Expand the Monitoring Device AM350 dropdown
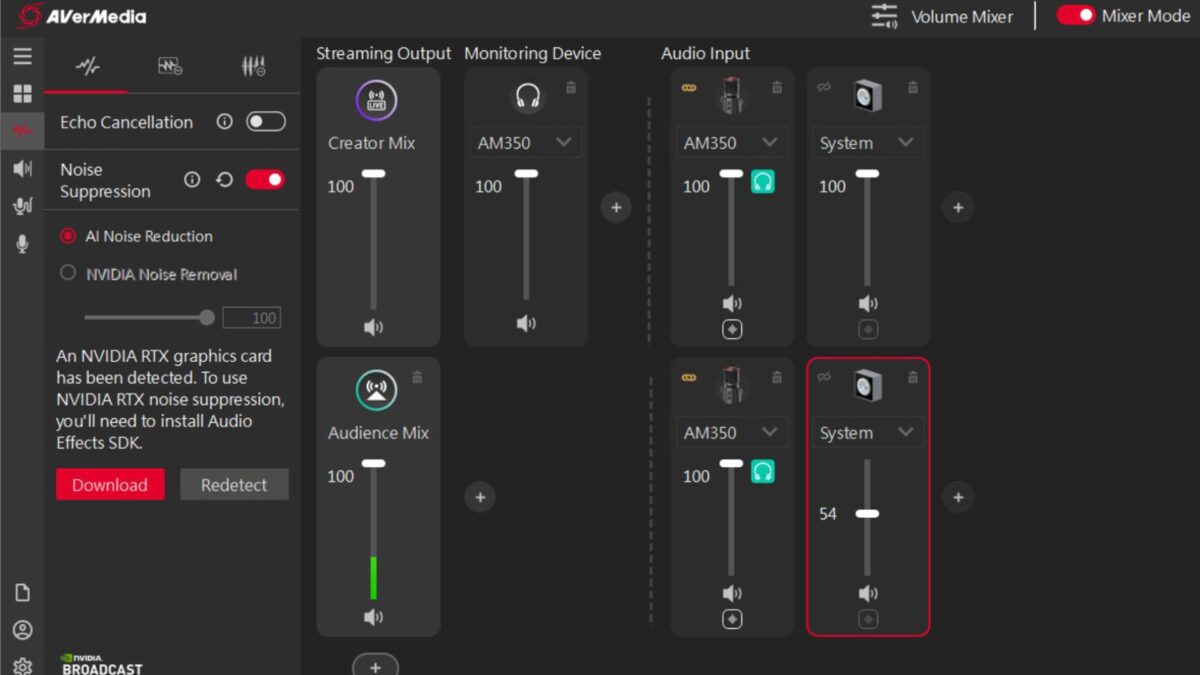The height and width of the screenshot is (675, 1200). click(x=526, y=143)
